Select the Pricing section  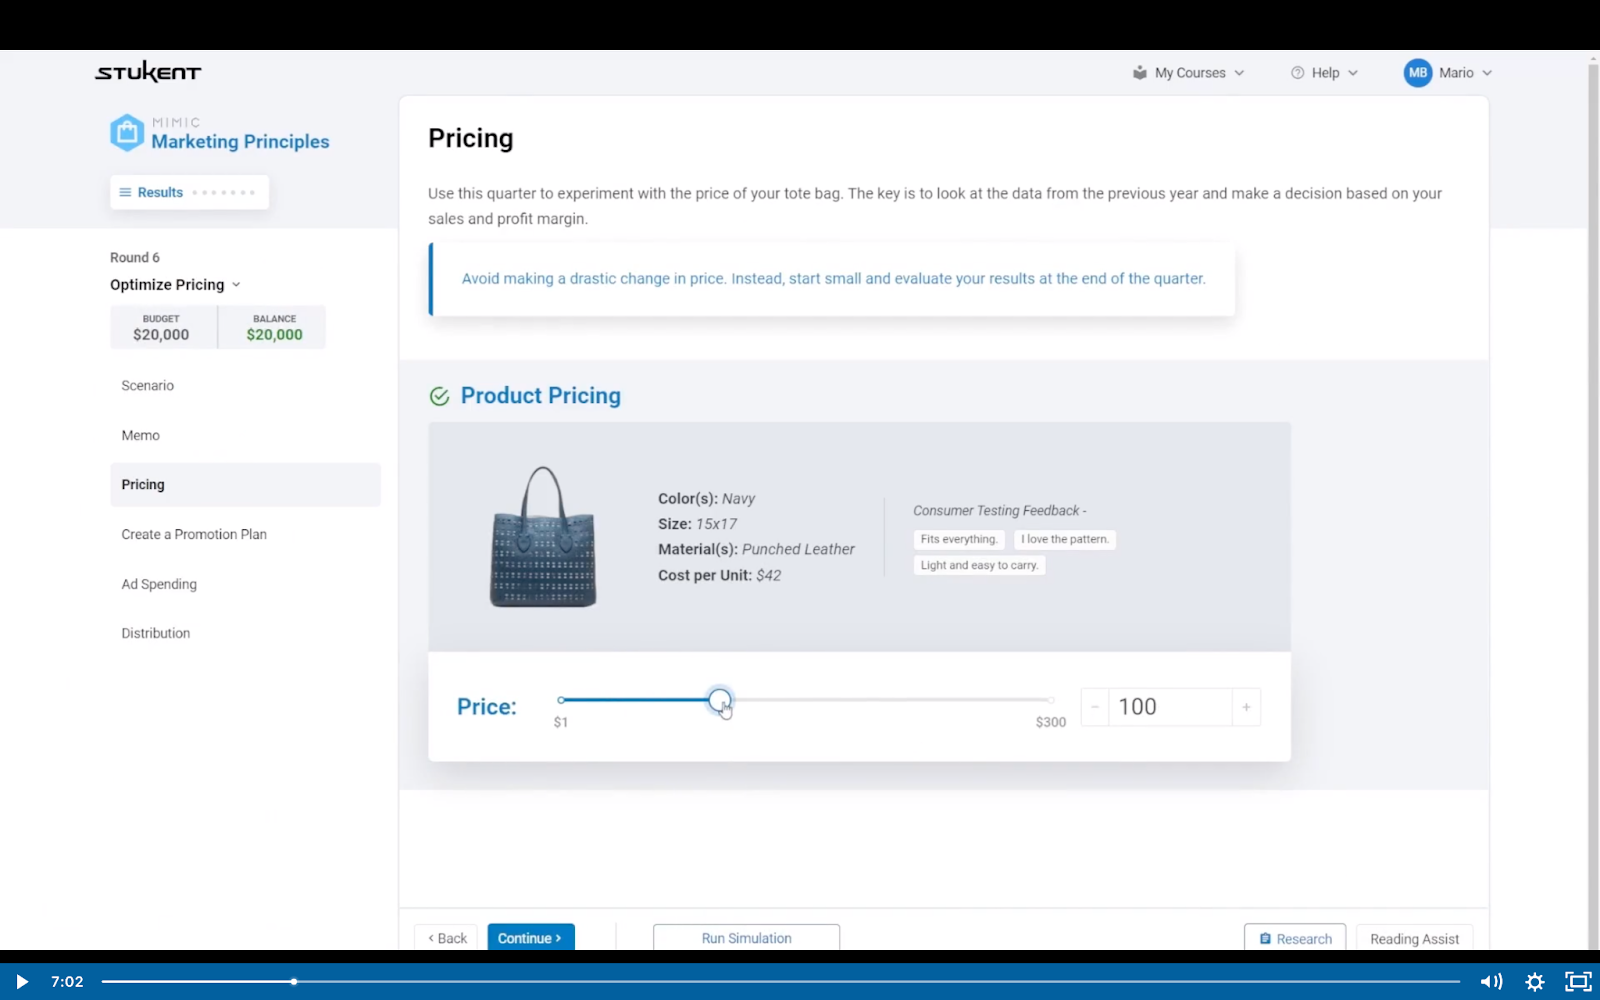(245, 485)
